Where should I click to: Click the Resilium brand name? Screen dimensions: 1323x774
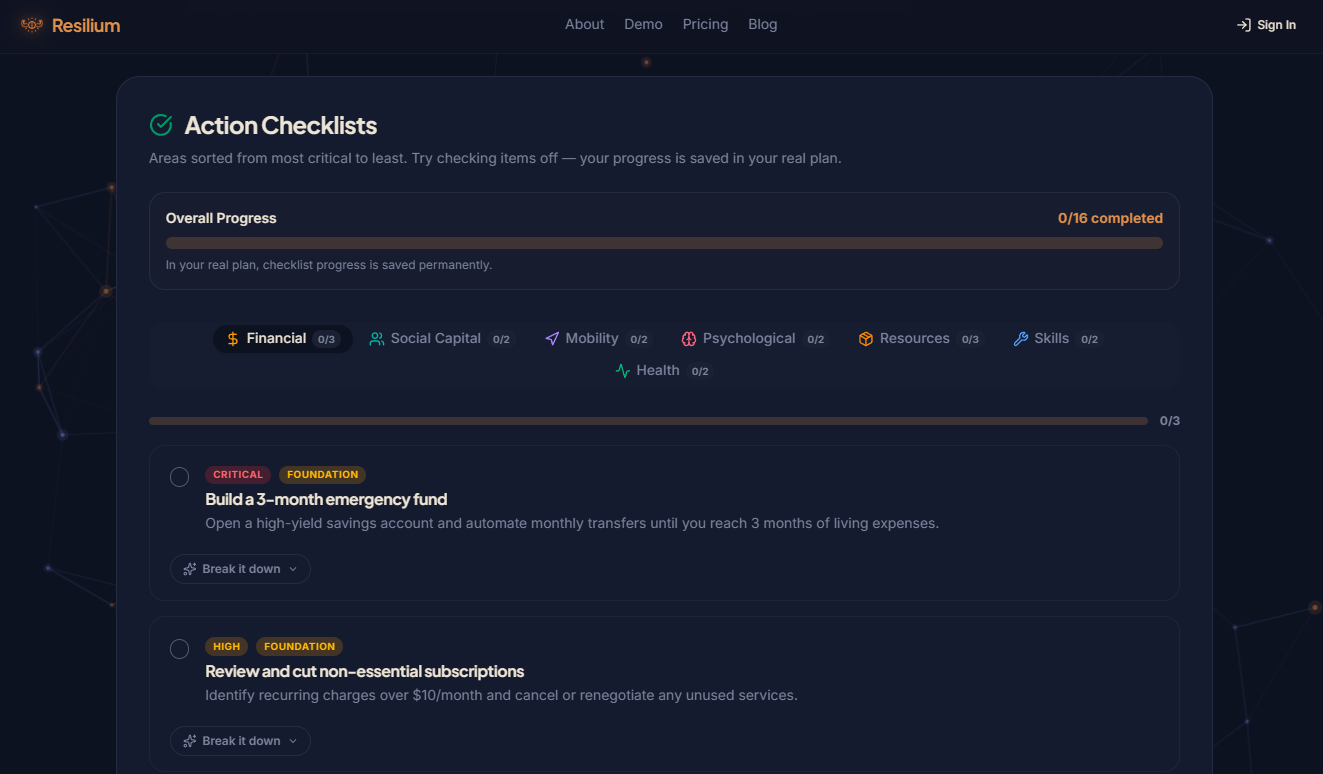(86, 25)
